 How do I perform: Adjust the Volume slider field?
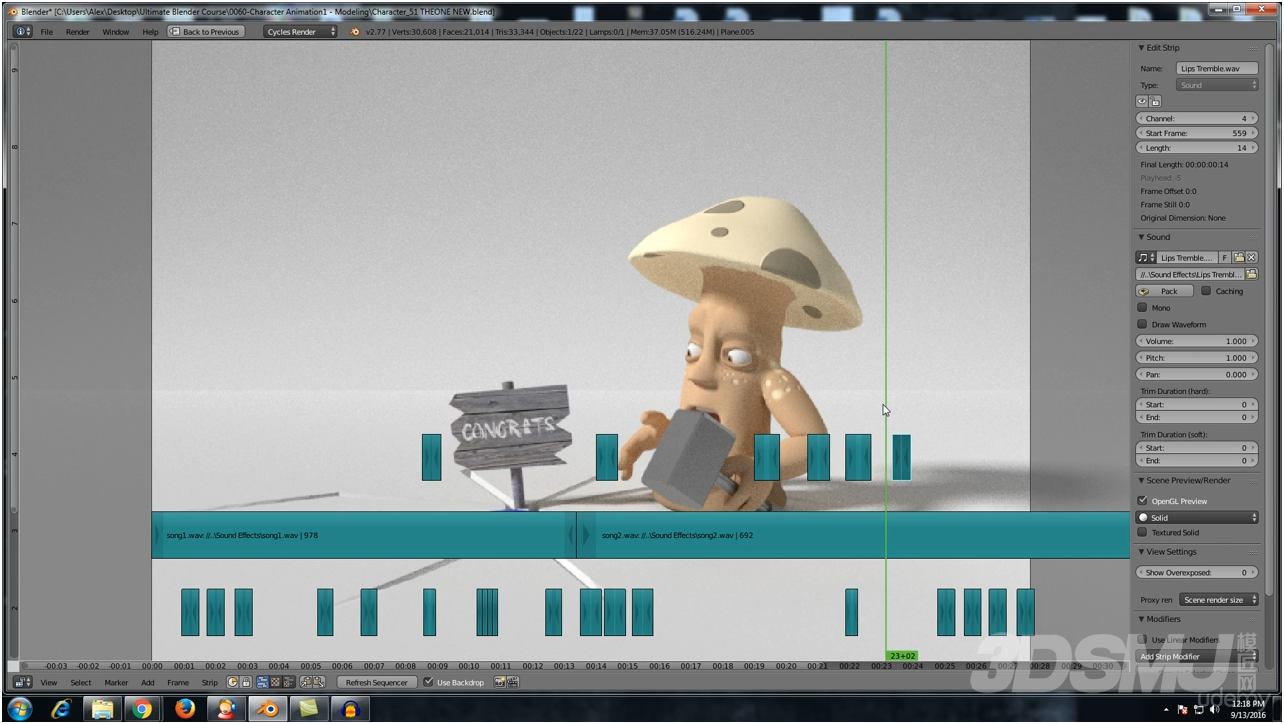1197,341
